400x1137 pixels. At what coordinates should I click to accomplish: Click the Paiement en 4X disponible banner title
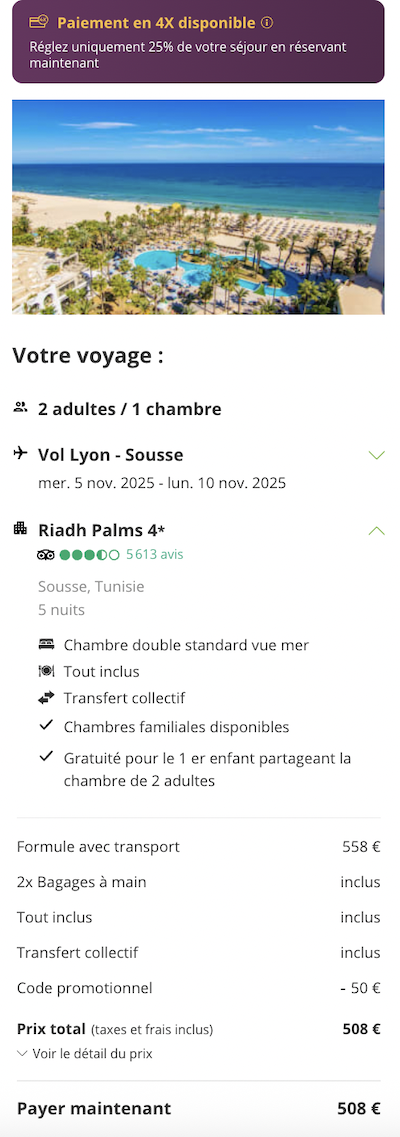pos(156,23)
